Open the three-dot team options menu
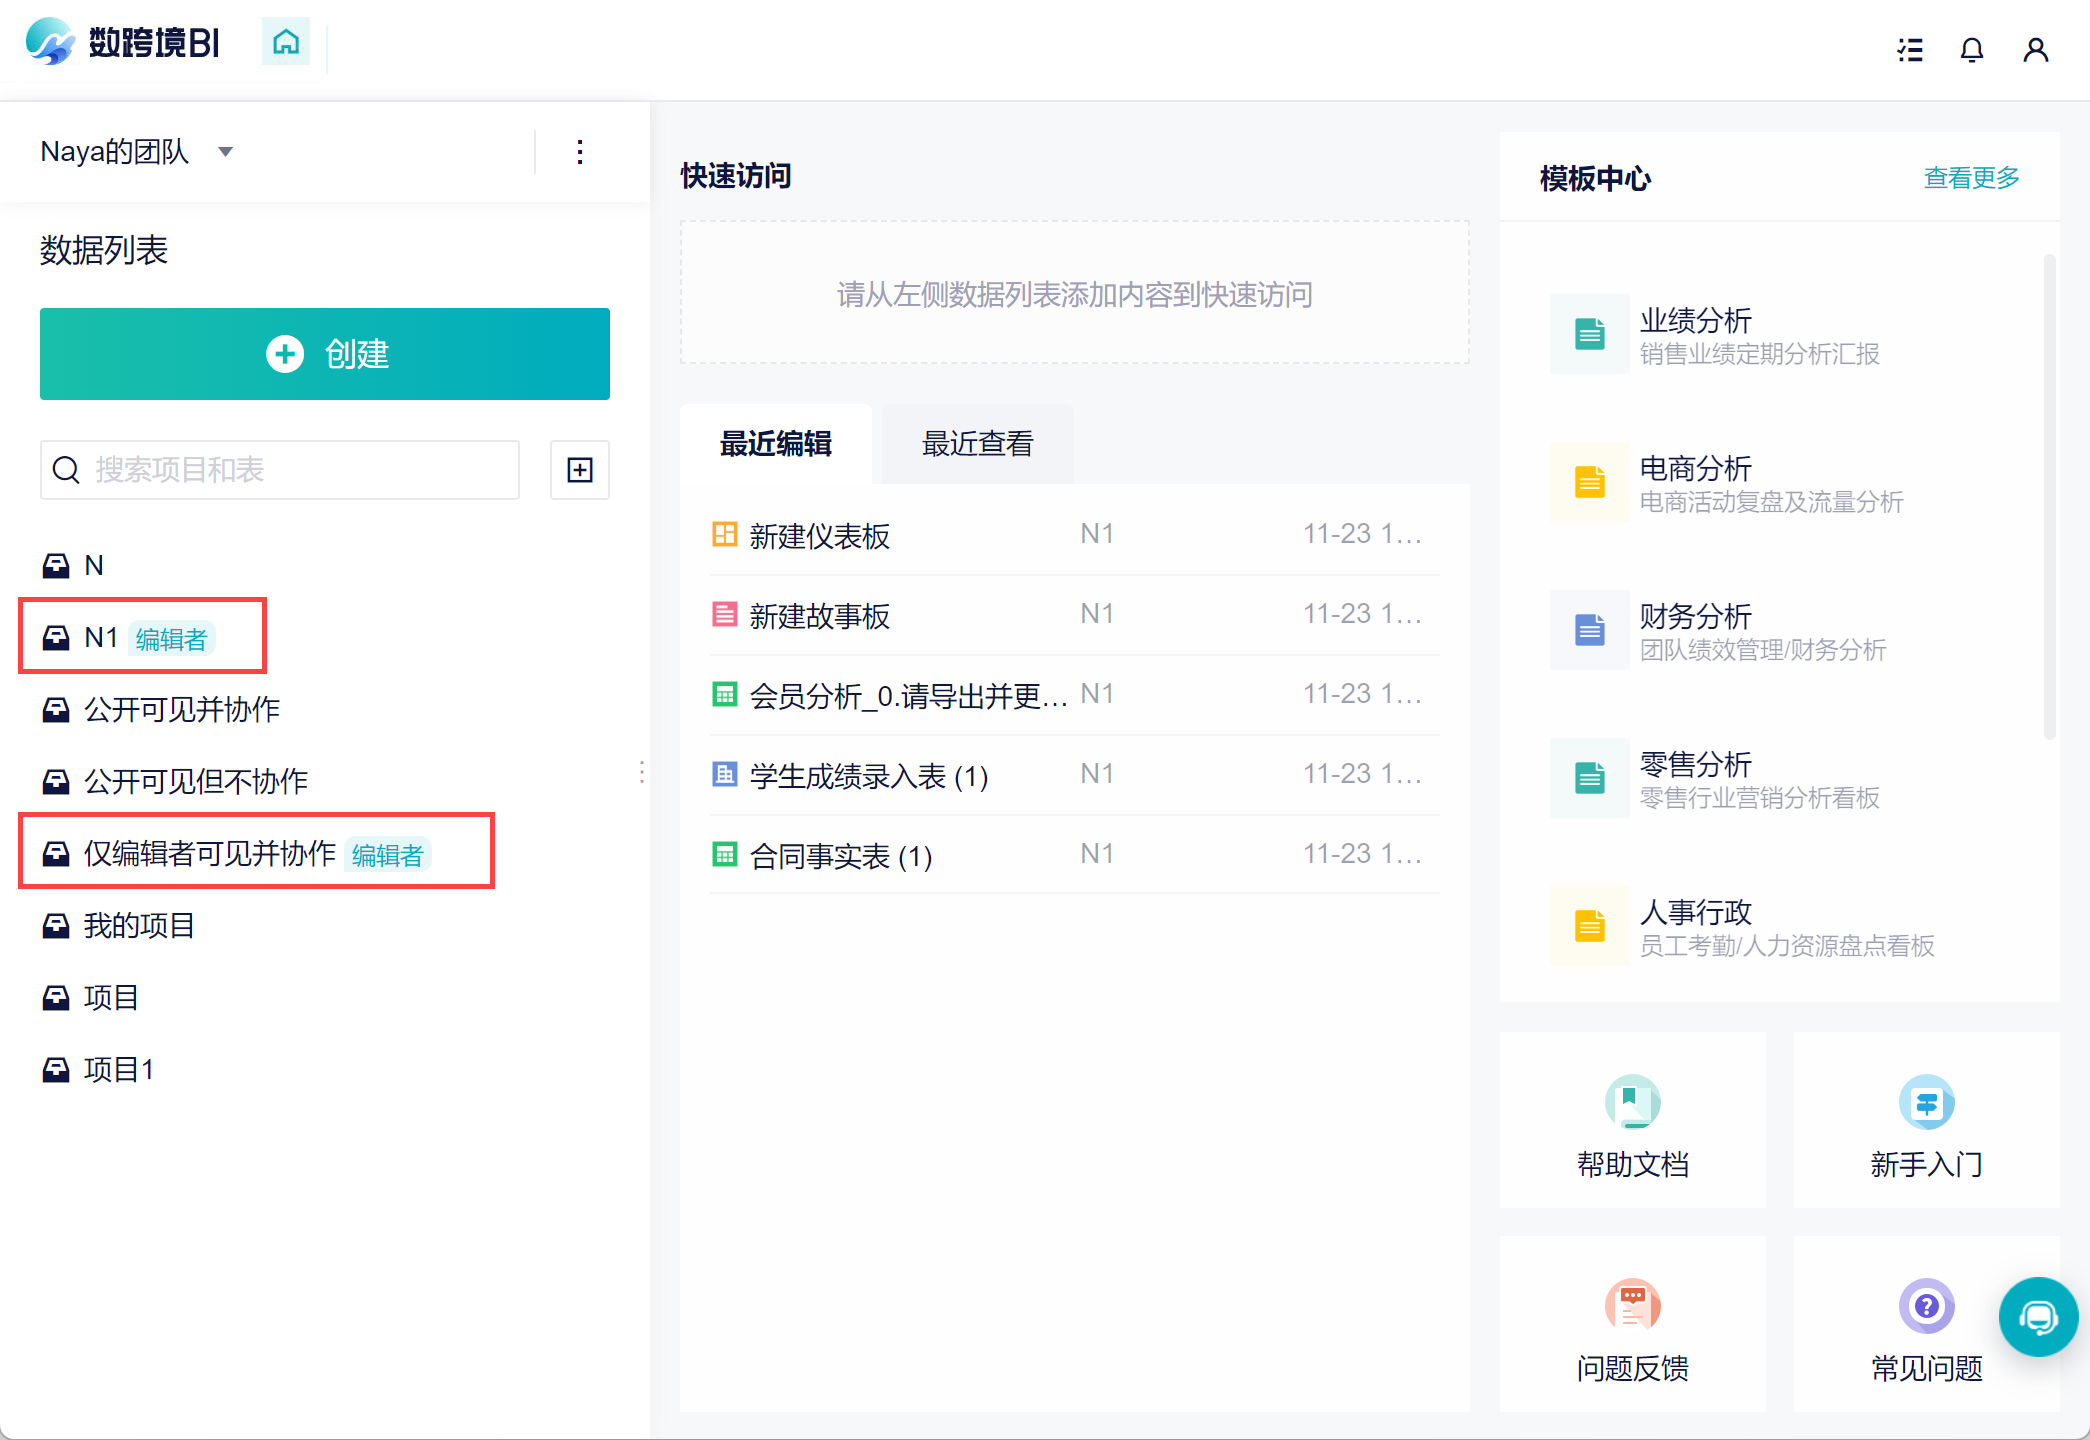The width and height of the screenshot is (2090, 1440). click(580, 152)
